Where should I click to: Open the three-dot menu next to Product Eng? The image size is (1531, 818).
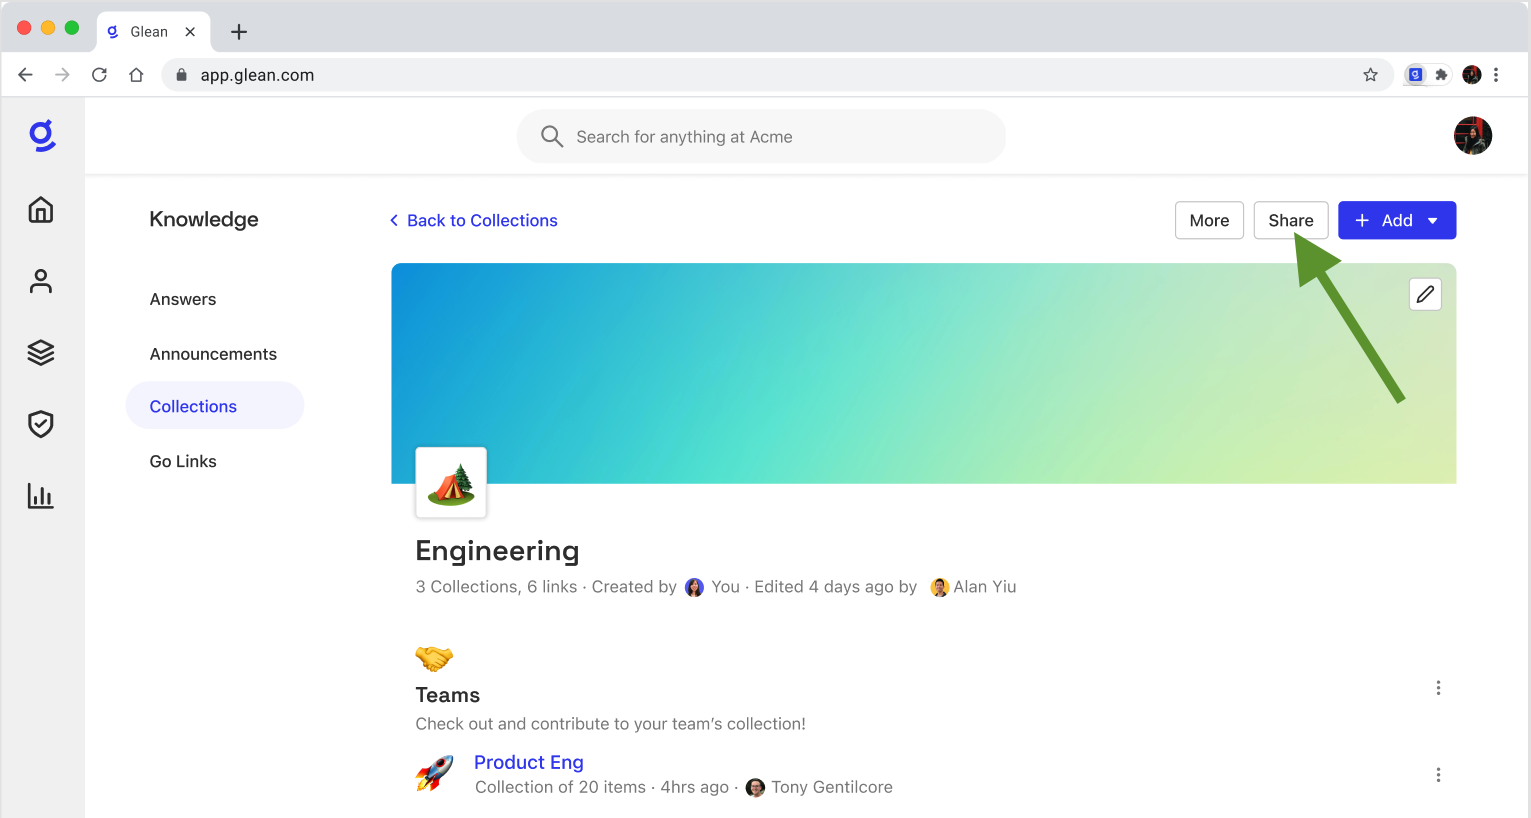[1438, 774]
